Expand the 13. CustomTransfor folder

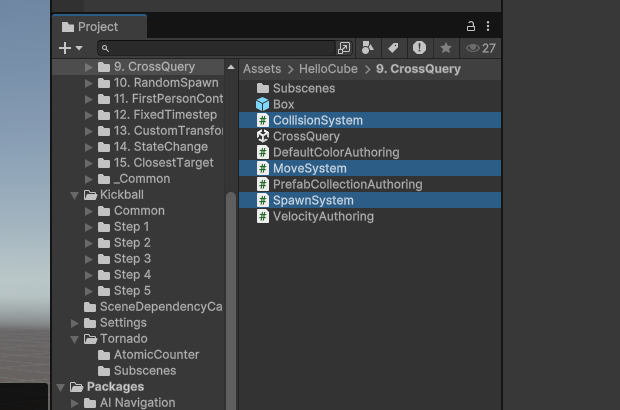89,131
